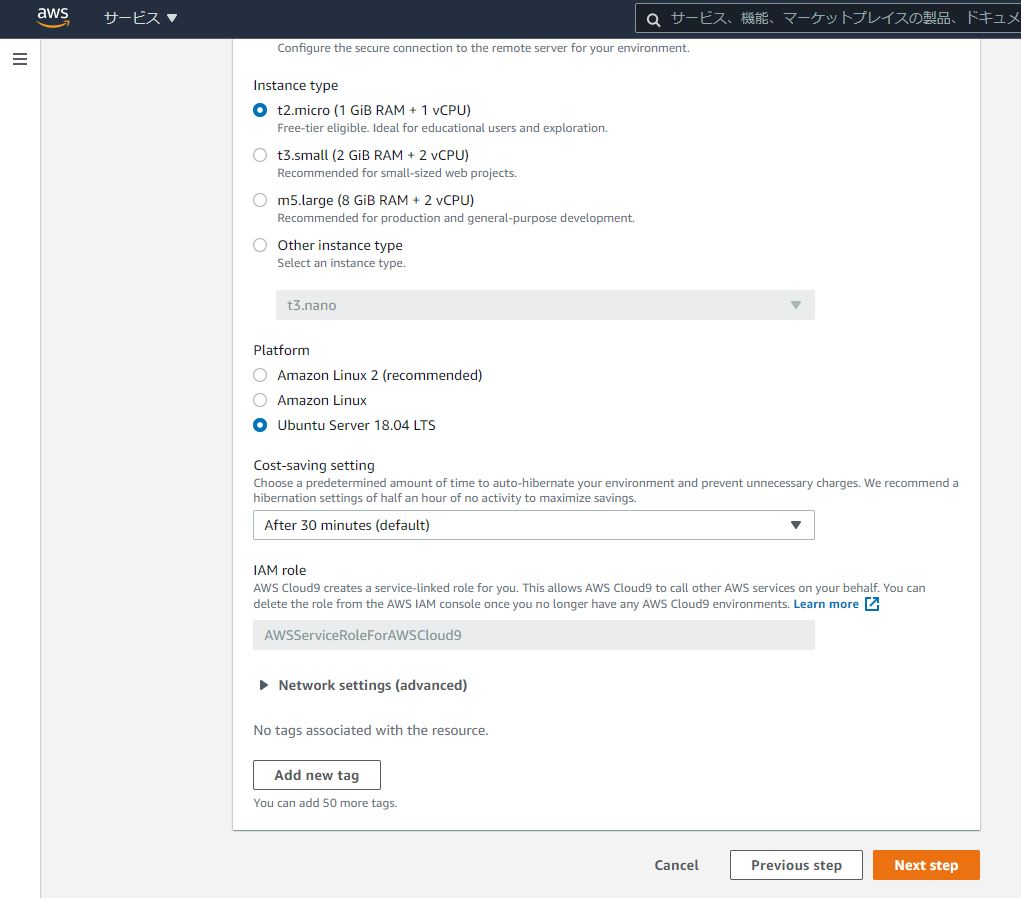Click the Add new tag button
This screenshot has width=1021, height=898.
317,775
